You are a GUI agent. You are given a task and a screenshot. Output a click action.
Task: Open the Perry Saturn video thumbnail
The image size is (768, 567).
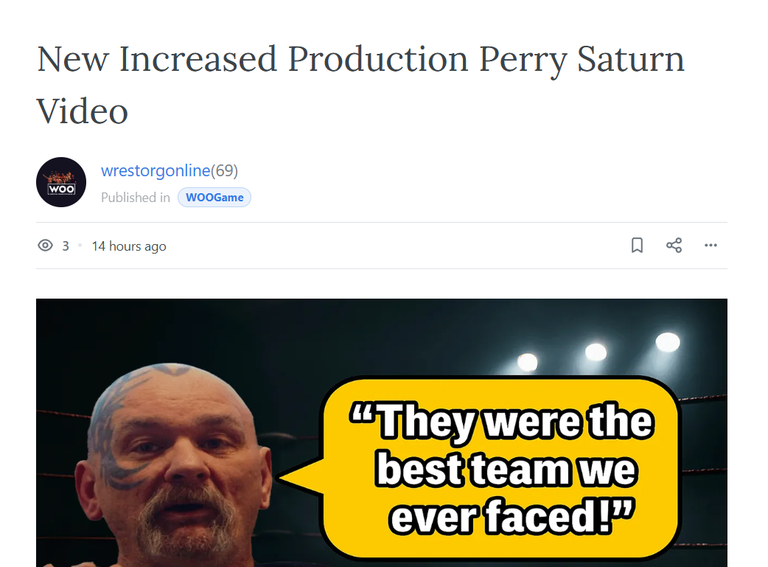point(382,433)
